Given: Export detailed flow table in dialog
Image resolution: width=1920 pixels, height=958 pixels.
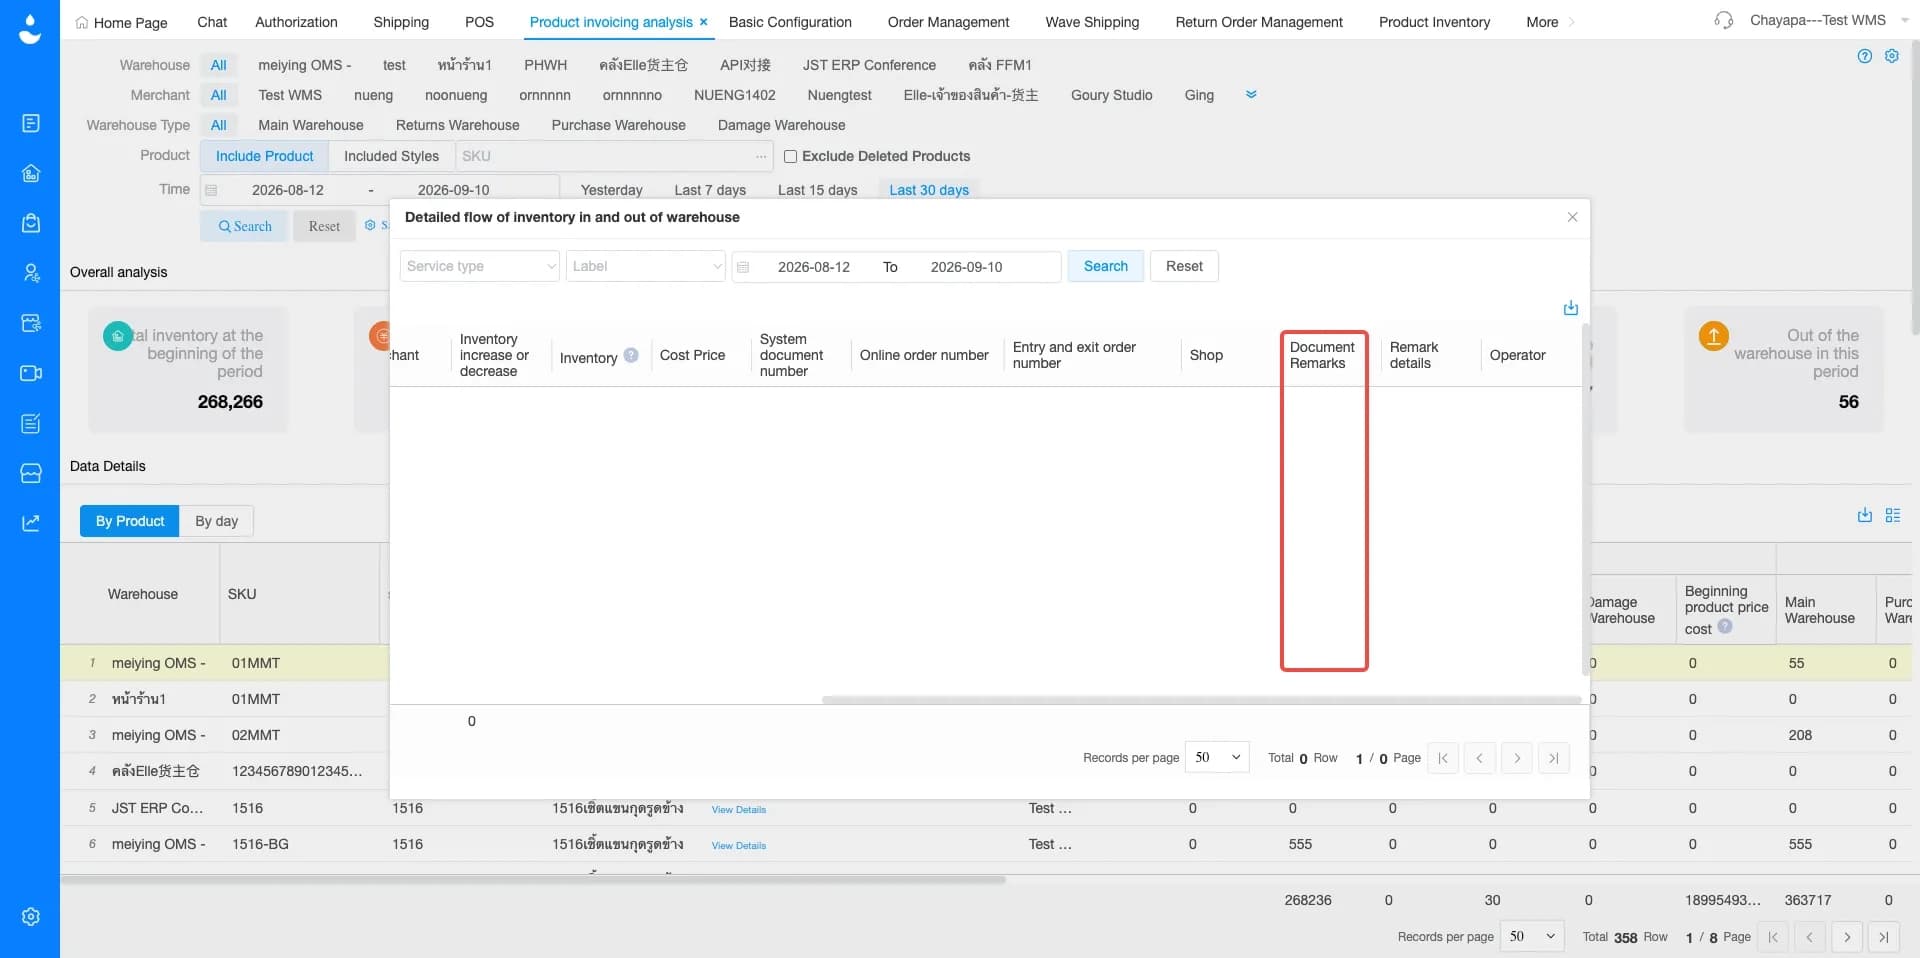Looking at the screenshot, I should (1571, 308).
